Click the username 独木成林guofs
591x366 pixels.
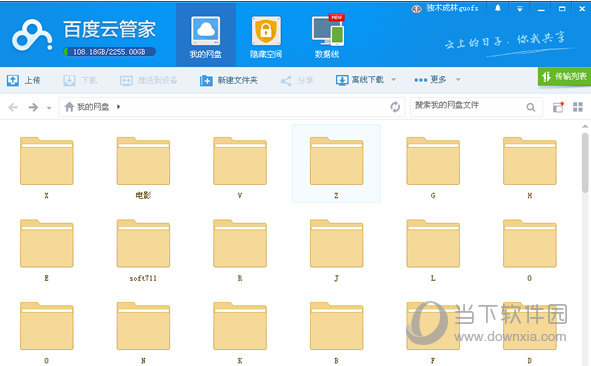point(452,8)
